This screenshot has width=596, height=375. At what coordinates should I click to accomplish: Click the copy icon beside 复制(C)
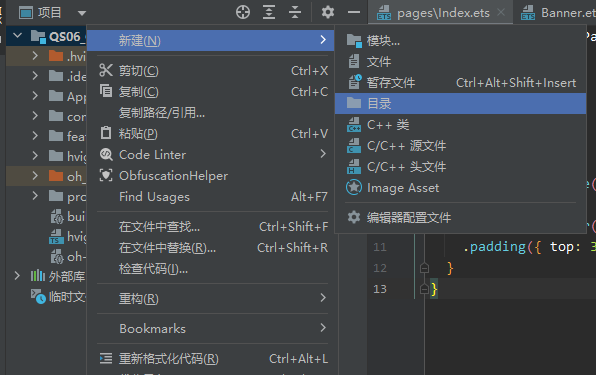pos(106,91)
